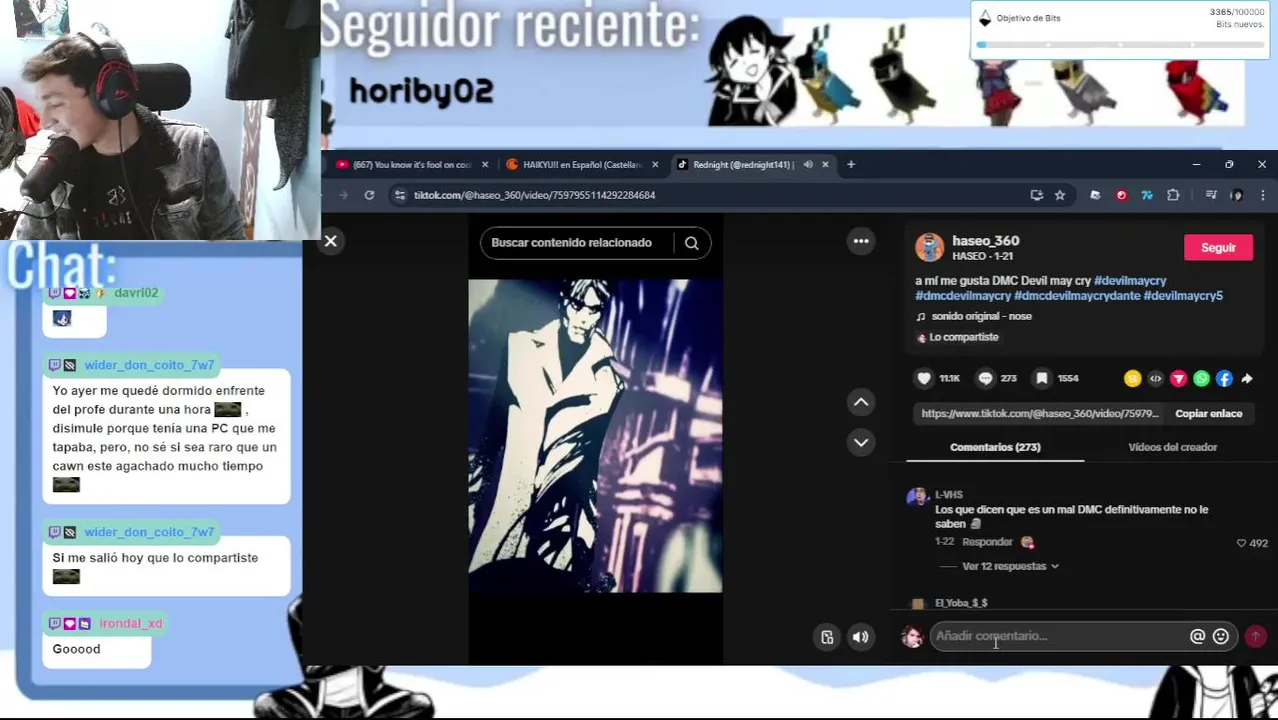Share video via WhatsApp icon
The image size is (1278, 720).
click(1201, 378)
